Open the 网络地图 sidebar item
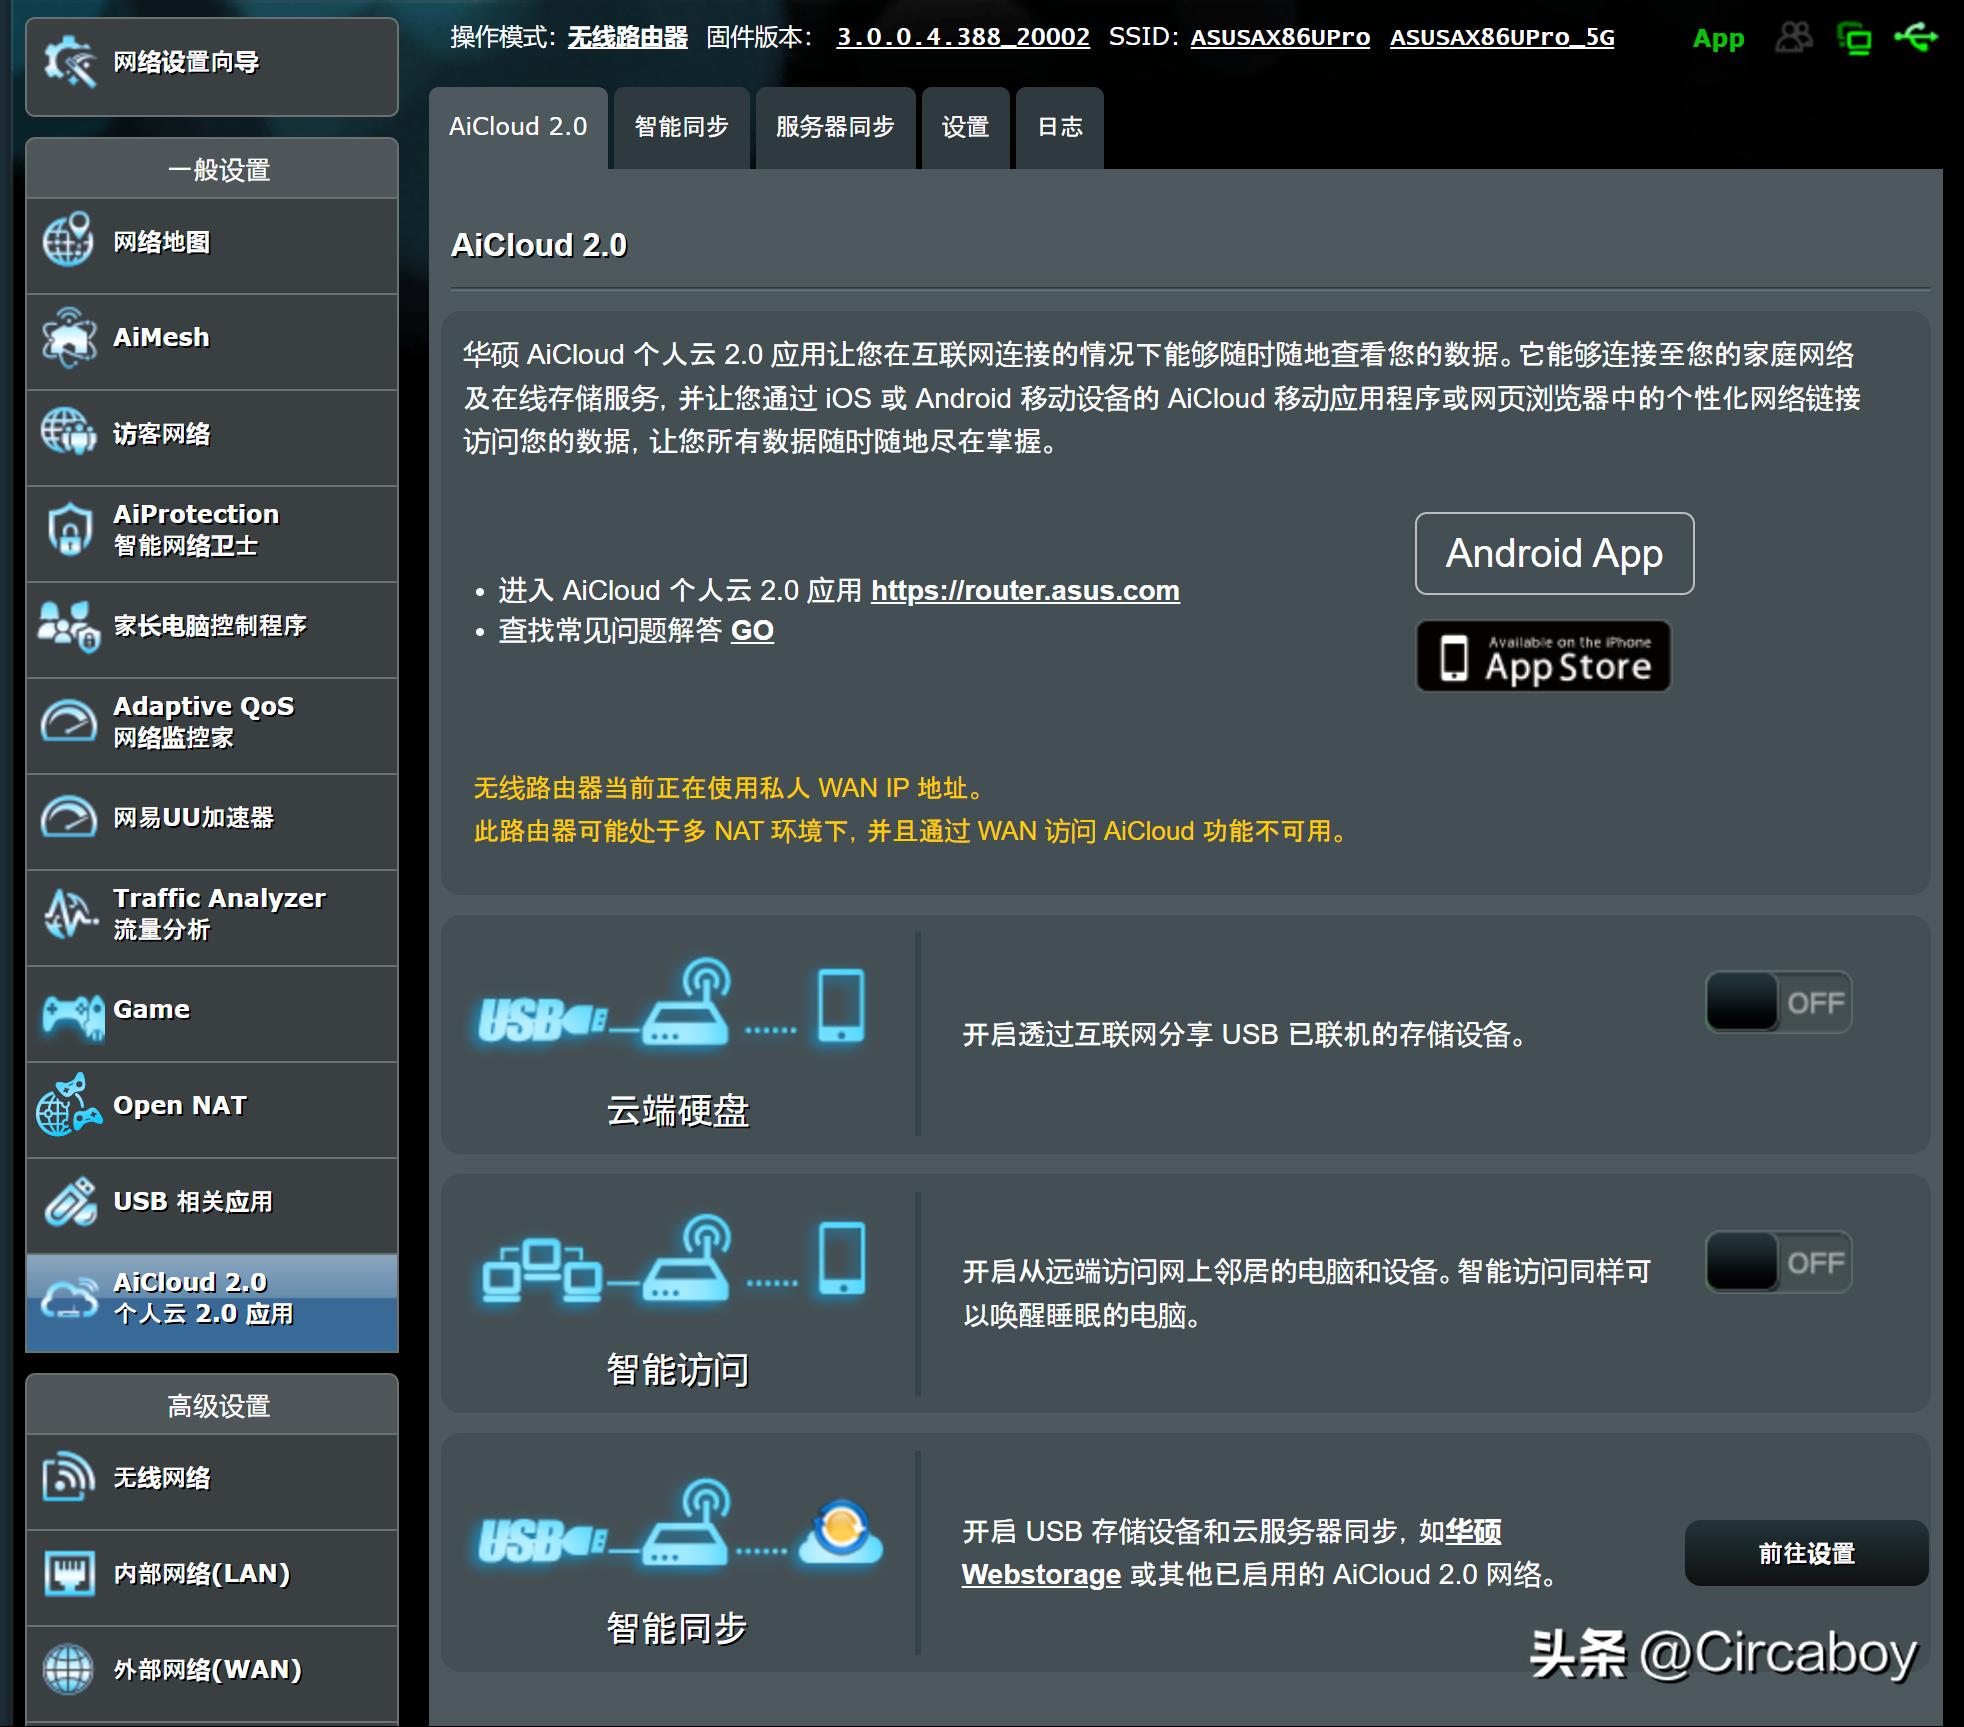This screenshot has height=1727, width=1964. 160,242
